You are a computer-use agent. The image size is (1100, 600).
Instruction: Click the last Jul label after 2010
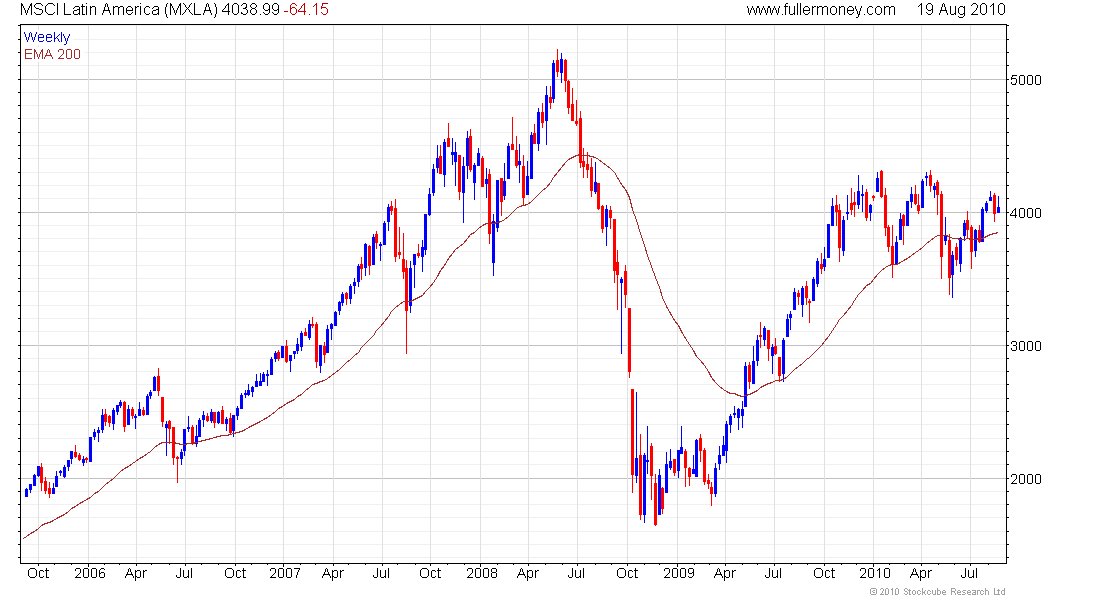[970, 573]
